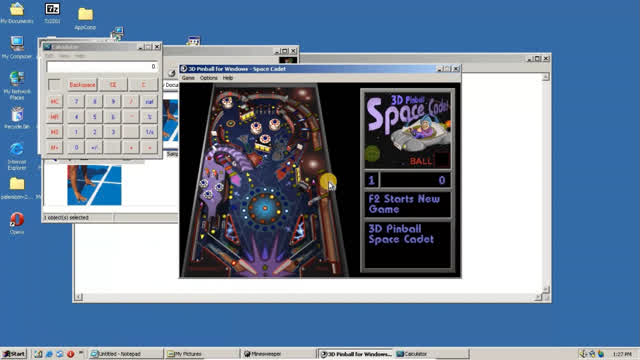This screenshot has width=640, height=360.
Task: Click the Notepad vertical scrollbar down arrow
Action: tap(546, 289)
